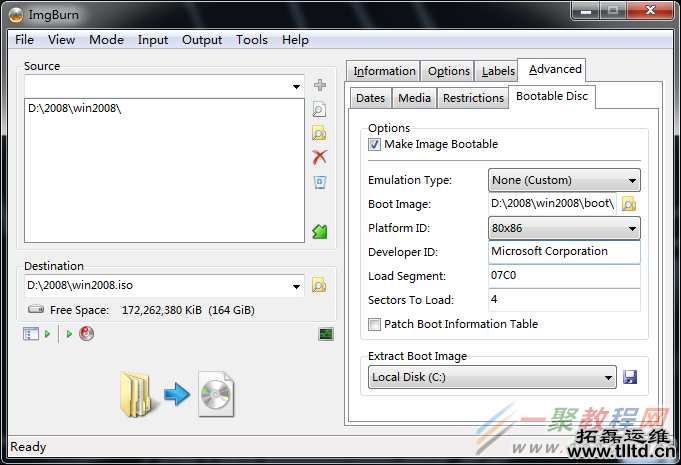Click the Sectors To Load field
This screenshot has height=465, width=681.
[564, 300]
